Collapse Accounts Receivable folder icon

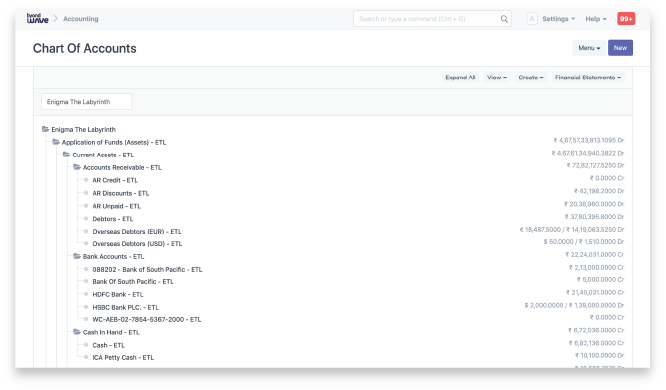77,167
